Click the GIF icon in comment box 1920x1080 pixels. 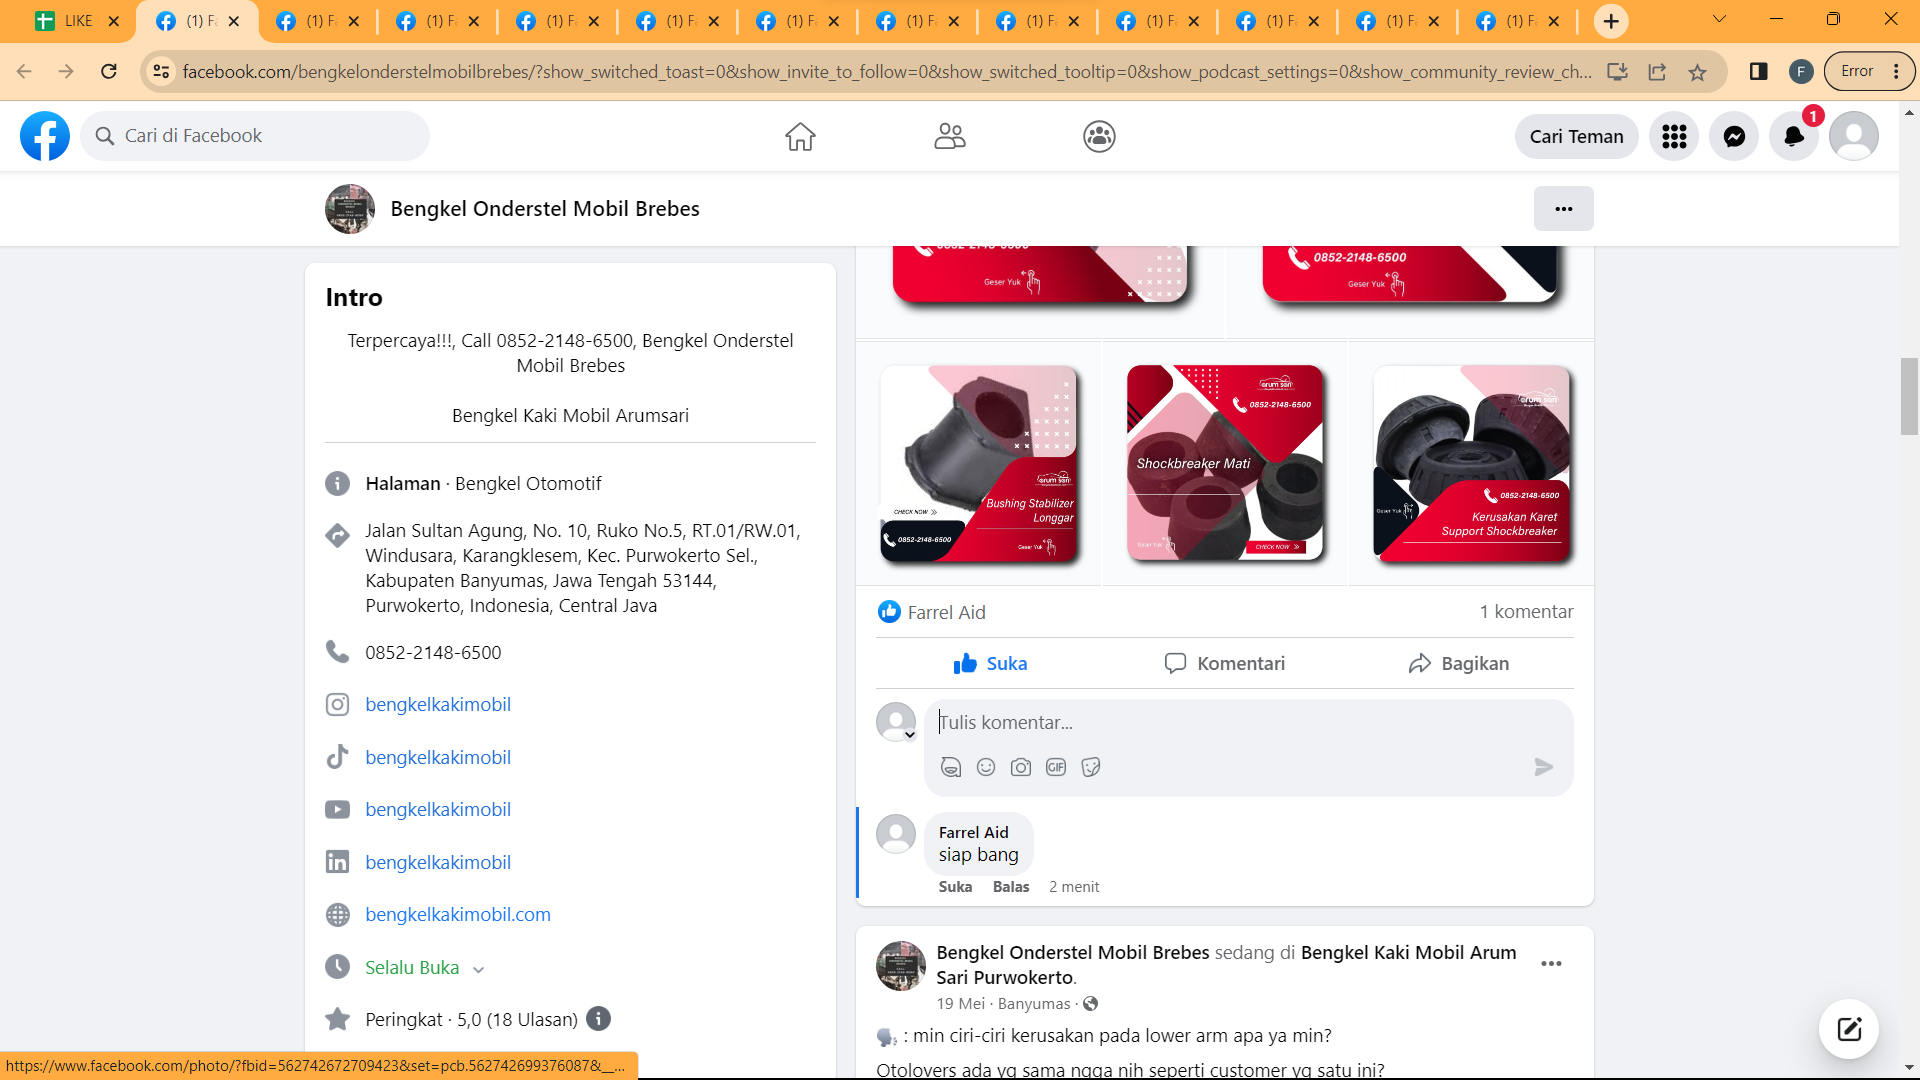tap(1056, 767)
